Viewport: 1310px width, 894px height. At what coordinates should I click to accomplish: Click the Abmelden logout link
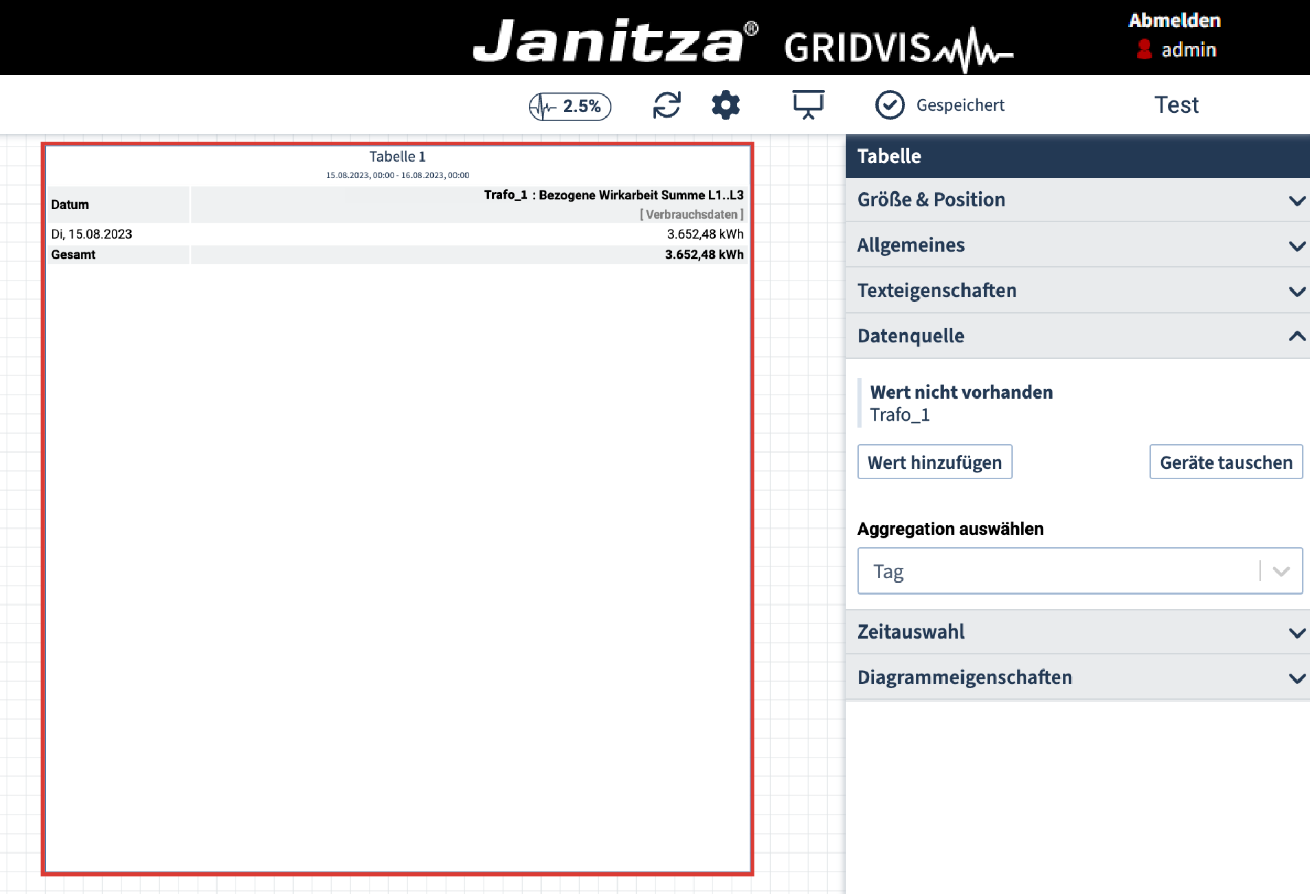[x=1174, y=20]
